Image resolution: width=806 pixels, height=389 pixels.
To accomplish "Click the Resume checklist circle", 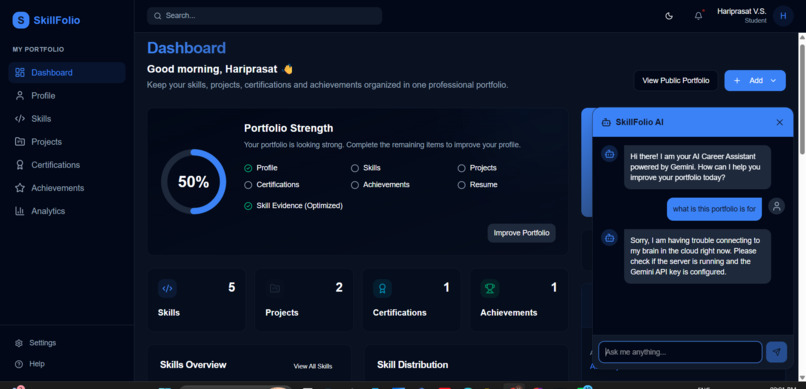I will tap(461, 184).
